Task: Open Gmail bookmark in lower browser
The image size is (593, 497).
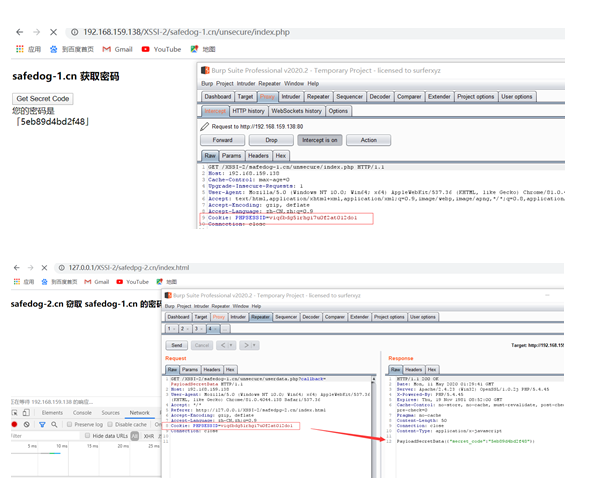Action: 97,282
